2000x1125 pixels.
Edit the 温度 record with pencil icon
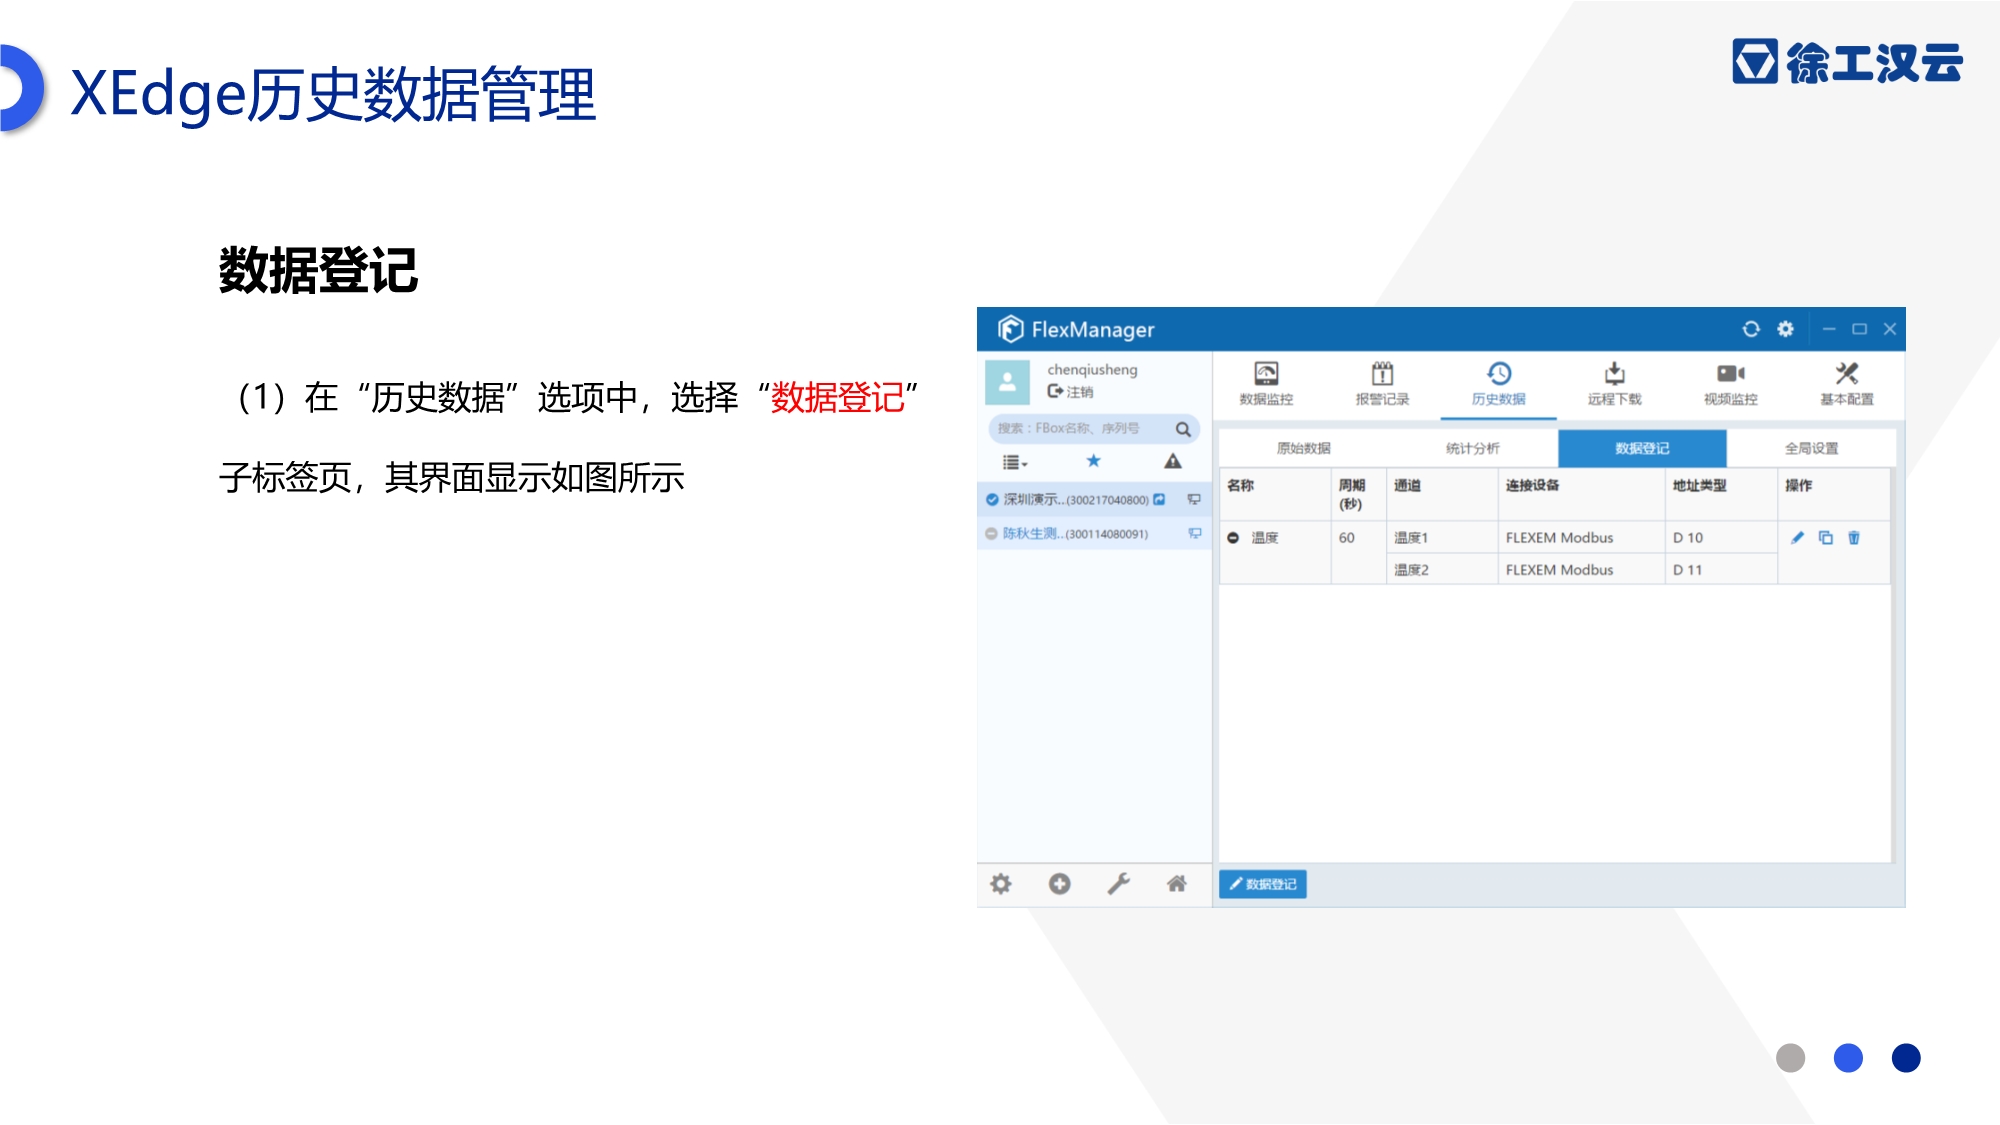pyautogui.click(x=1797, y=538)
